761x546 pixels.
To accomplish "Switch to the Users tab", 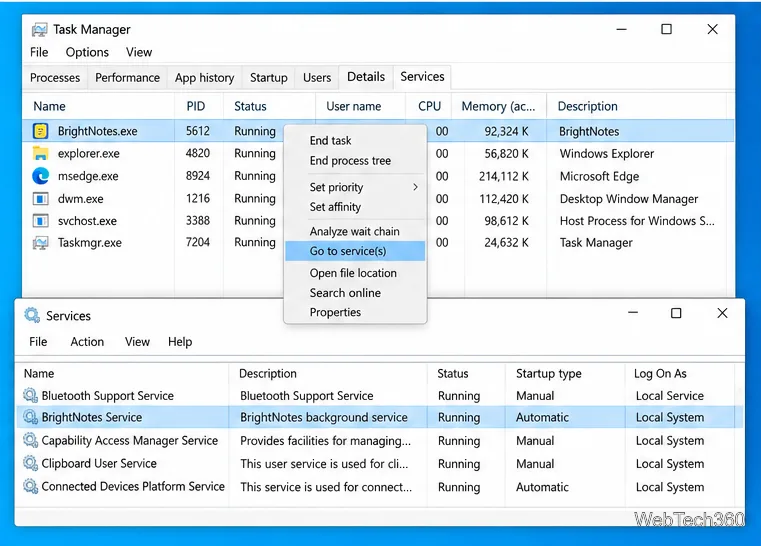I will [317, 78].
